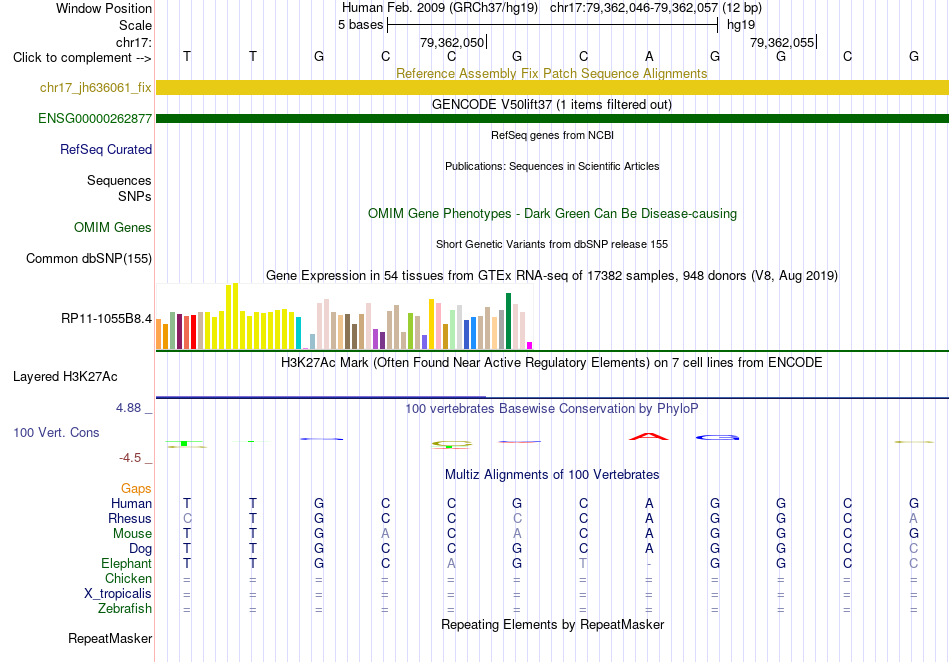Click the blue G next to the red A
This screenshot has width=950, height=662.
pos(717,437)
